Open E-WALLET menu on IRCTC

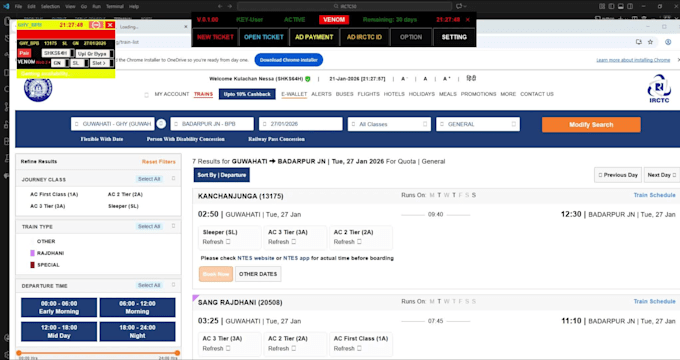294,94
